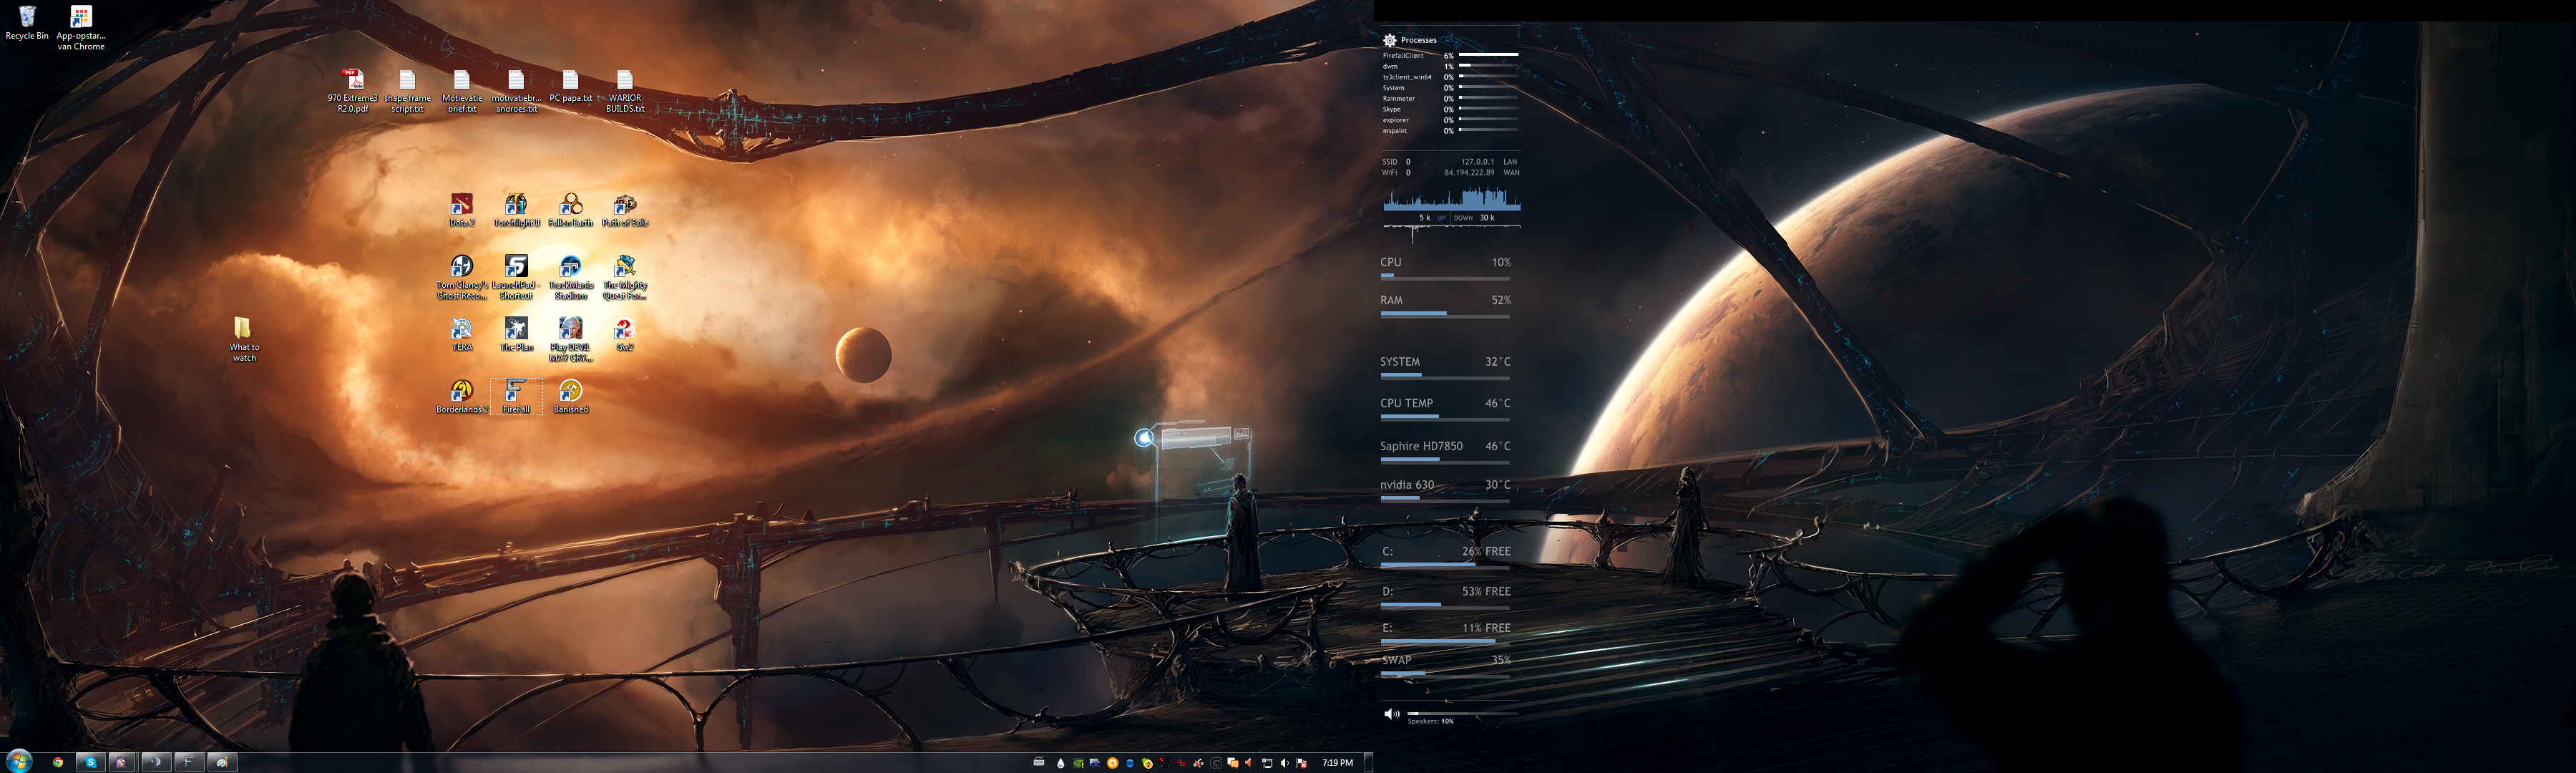Screen dimensions: 2576x773
Task: Set the Speakers volume slider
Action: (x=1462, y=714)
